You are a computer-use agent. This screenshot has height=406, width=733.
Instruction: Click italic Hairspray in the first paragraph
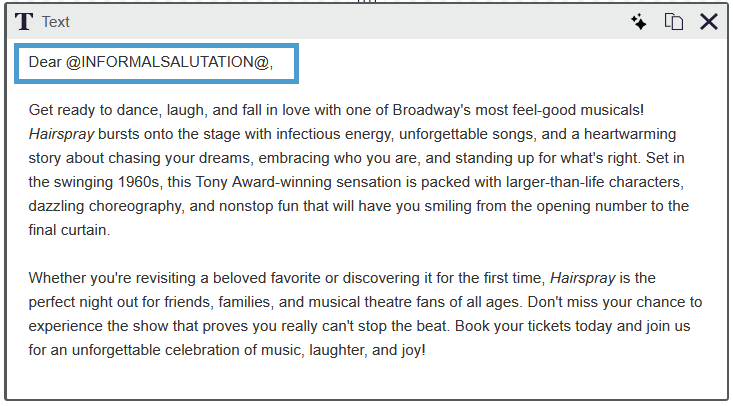(61, 134)
